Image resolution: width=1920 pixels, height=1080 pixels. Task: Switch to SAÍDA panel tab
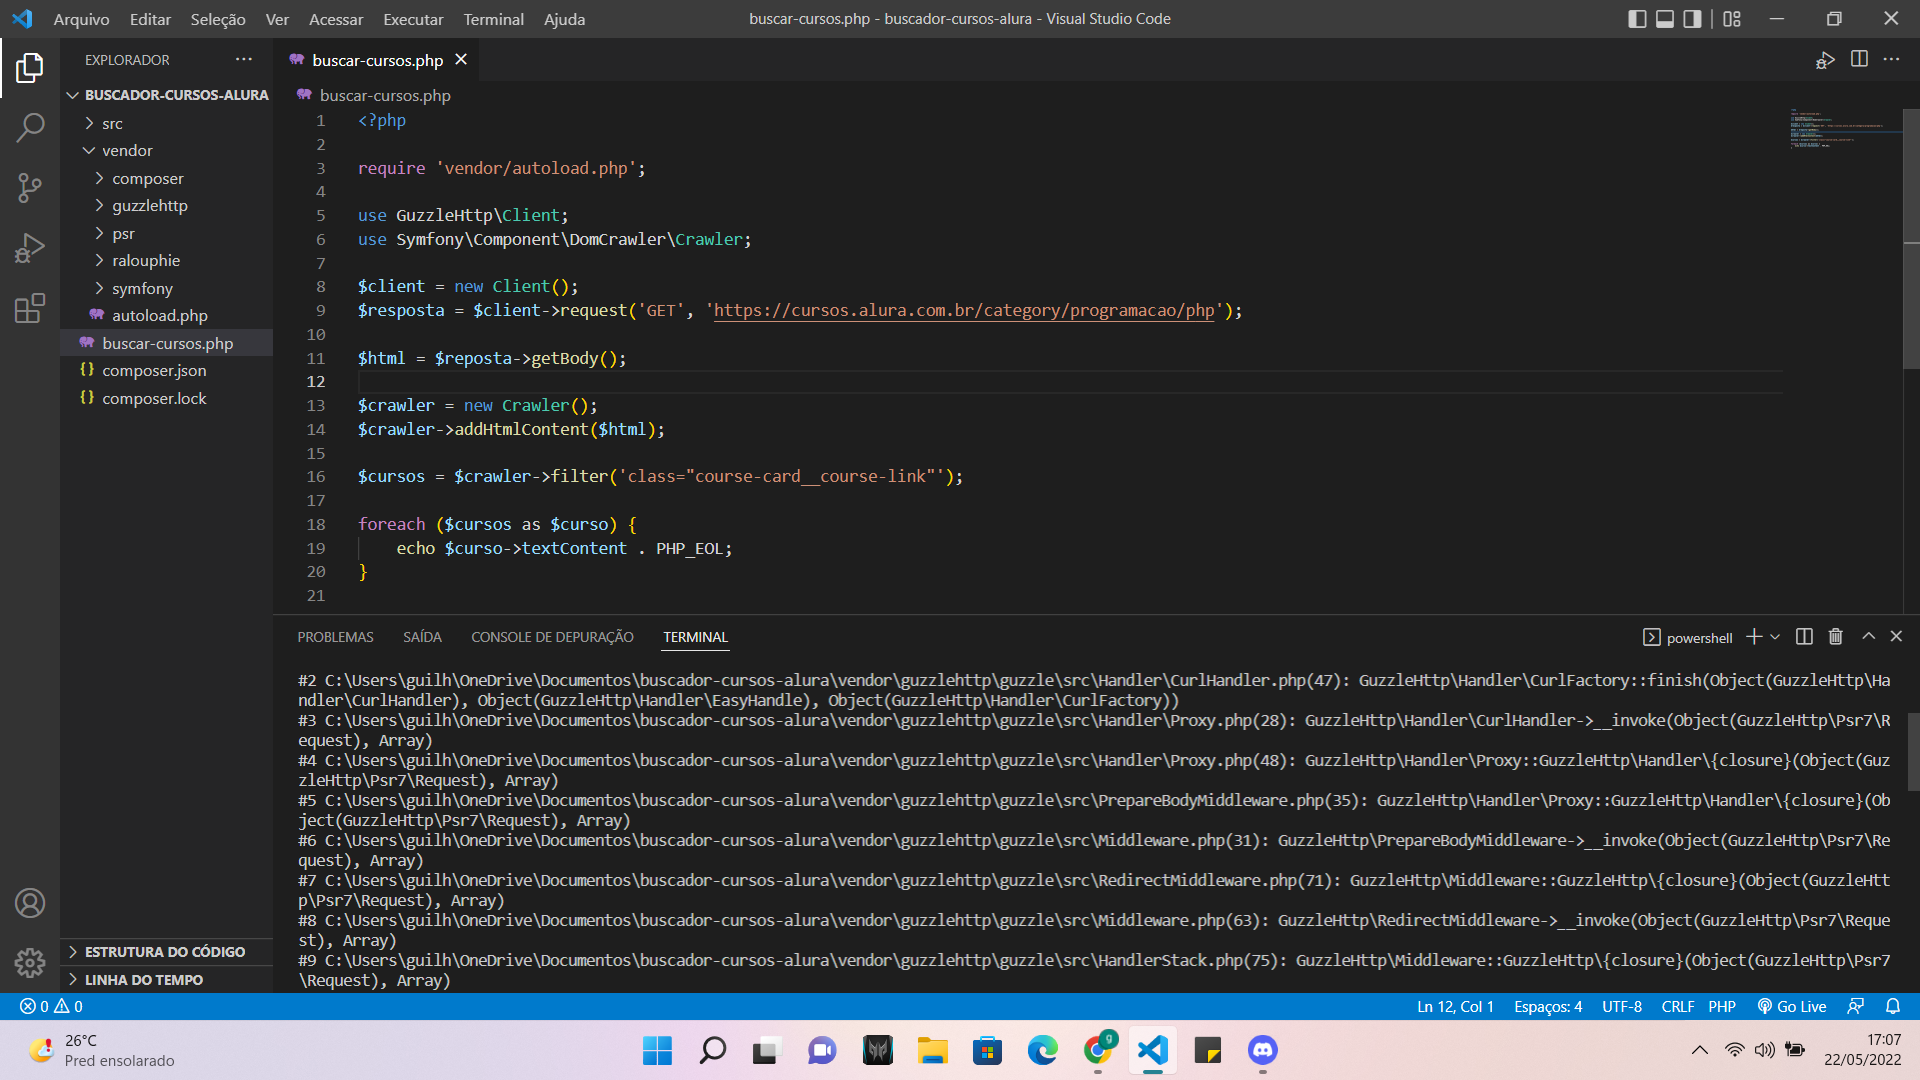422,637
